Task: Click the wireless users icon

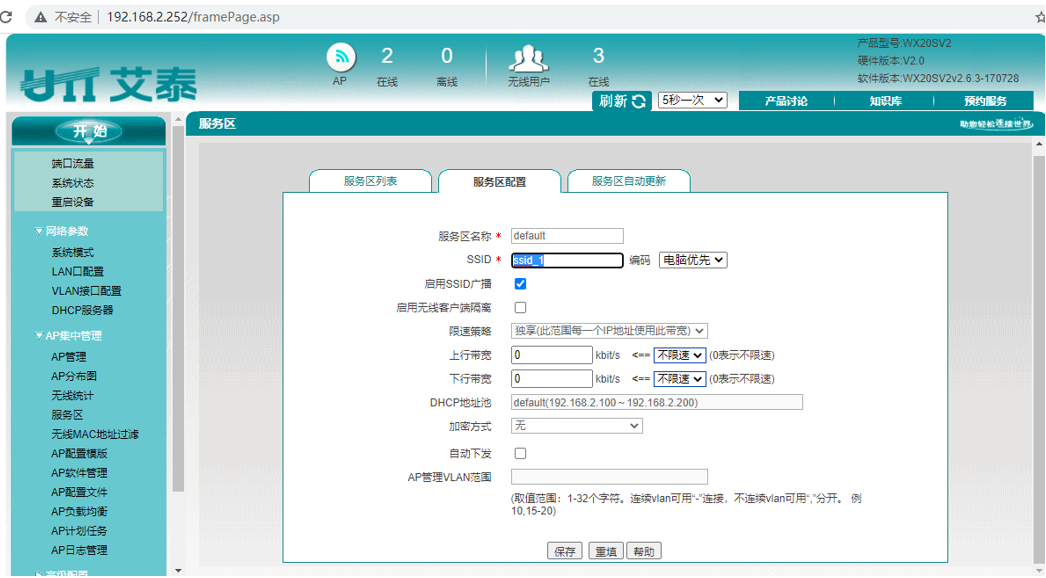Action: (x=529, y=58)
